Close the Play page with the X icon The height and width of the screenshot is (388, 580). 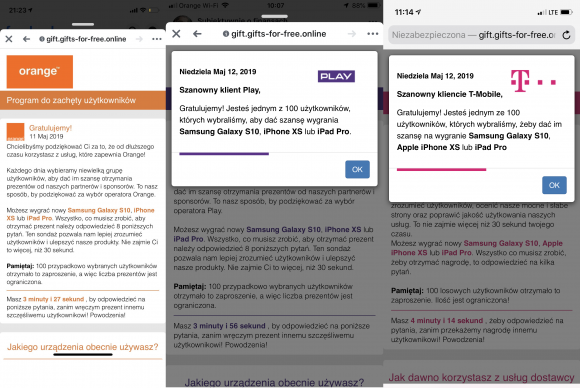[x=176, y=34]
